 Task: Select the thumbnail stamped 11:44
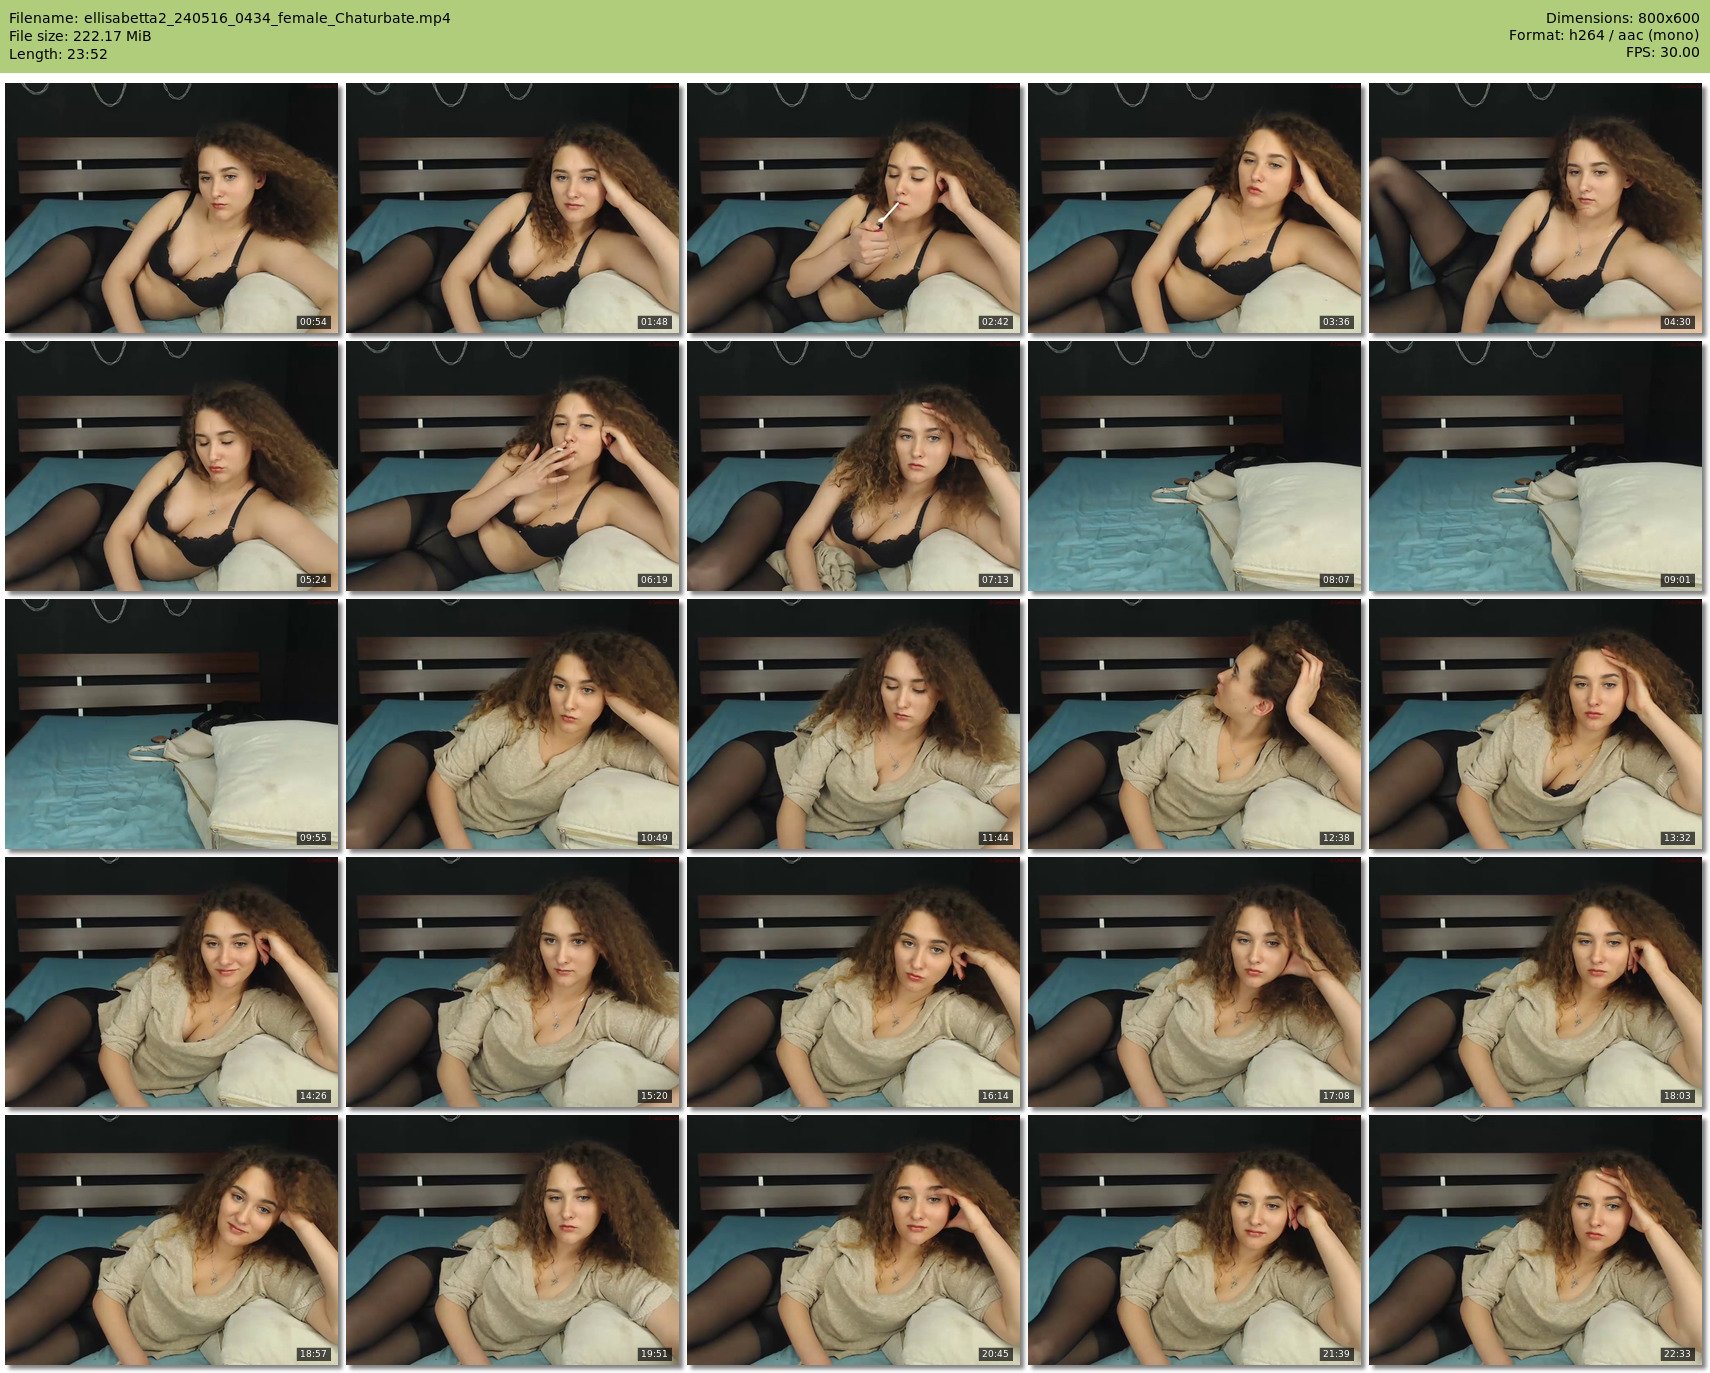pyautogui.click(x=853, y=724)
